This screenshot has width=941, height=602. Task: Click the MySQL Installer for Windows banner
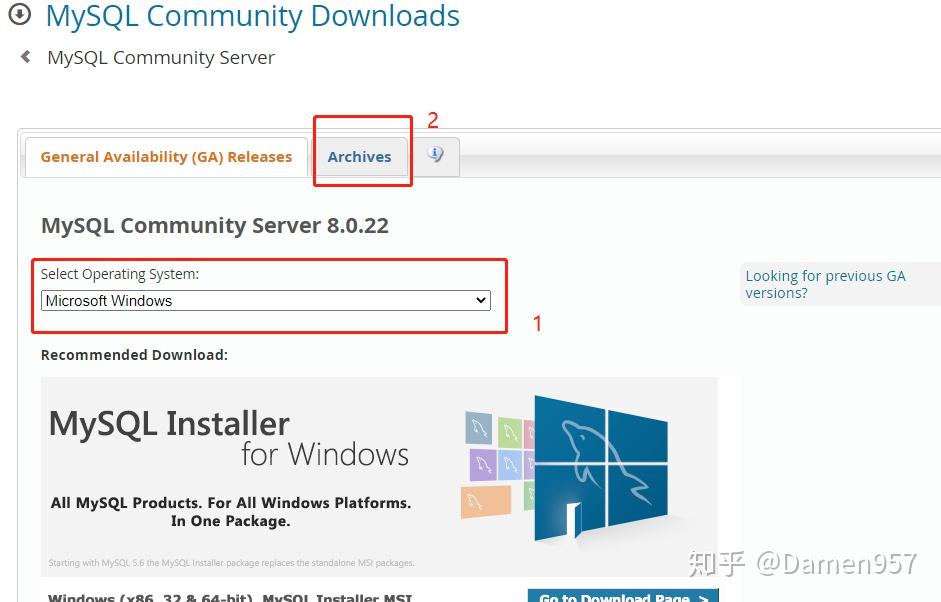click(379, 477)
